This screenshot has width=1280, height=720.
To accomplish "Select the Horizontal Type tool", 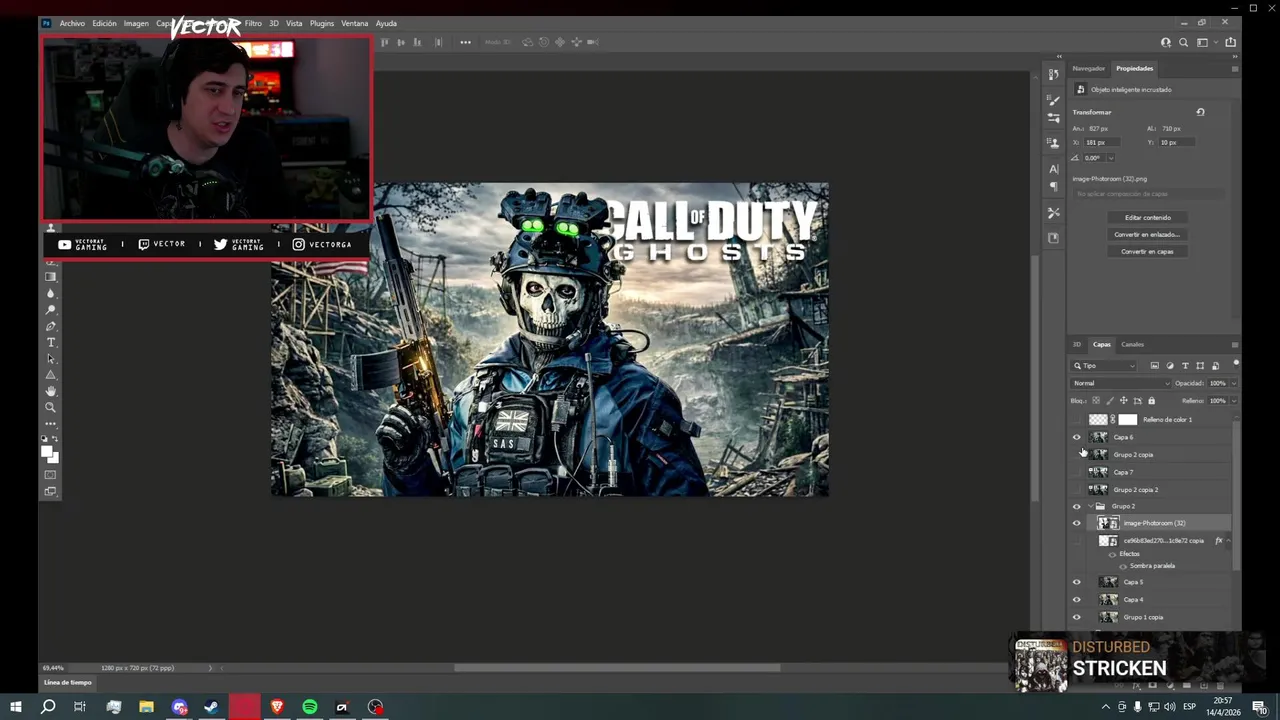I will (x=51, y=342).
